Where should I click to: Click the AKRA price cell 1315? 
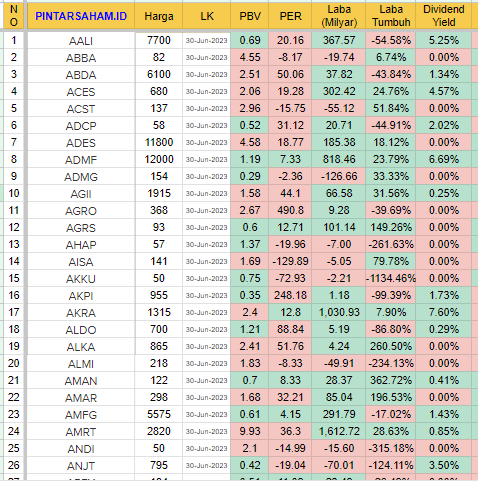[159, 312]
